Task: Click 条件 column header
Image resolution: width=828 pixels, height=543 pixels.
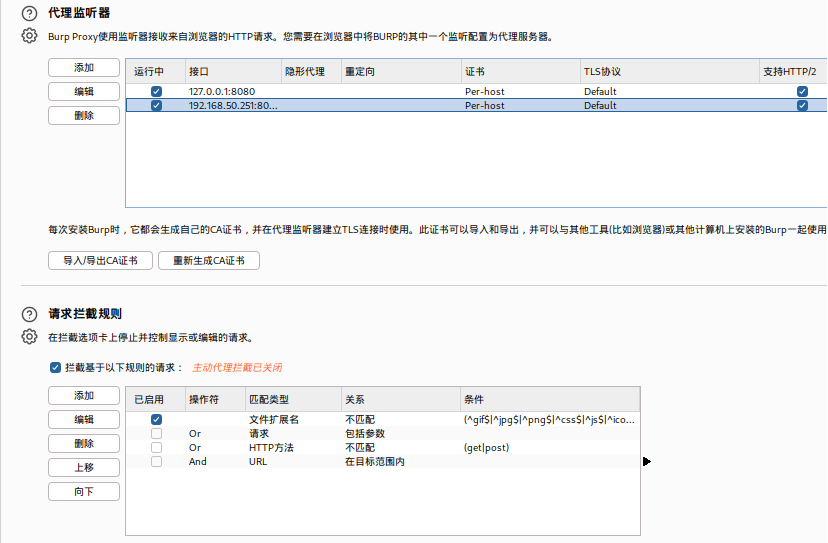Action: (550, 399)
